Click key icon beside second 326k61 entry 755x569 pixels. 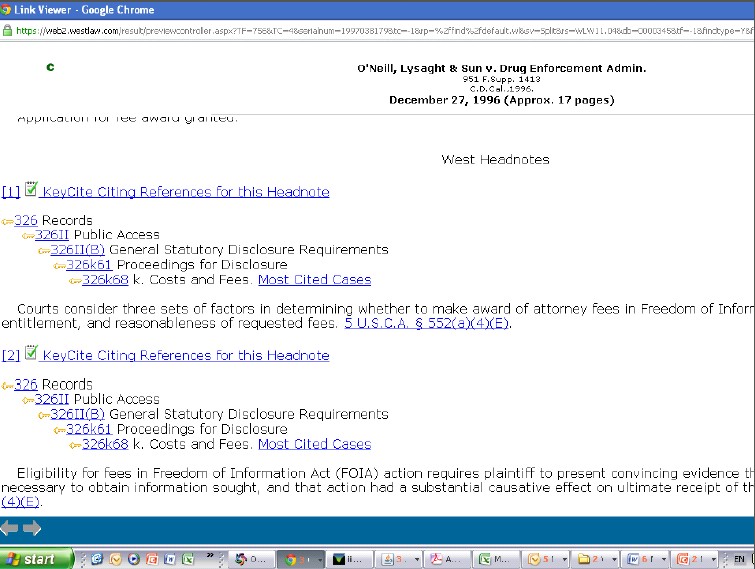point(60,430)
